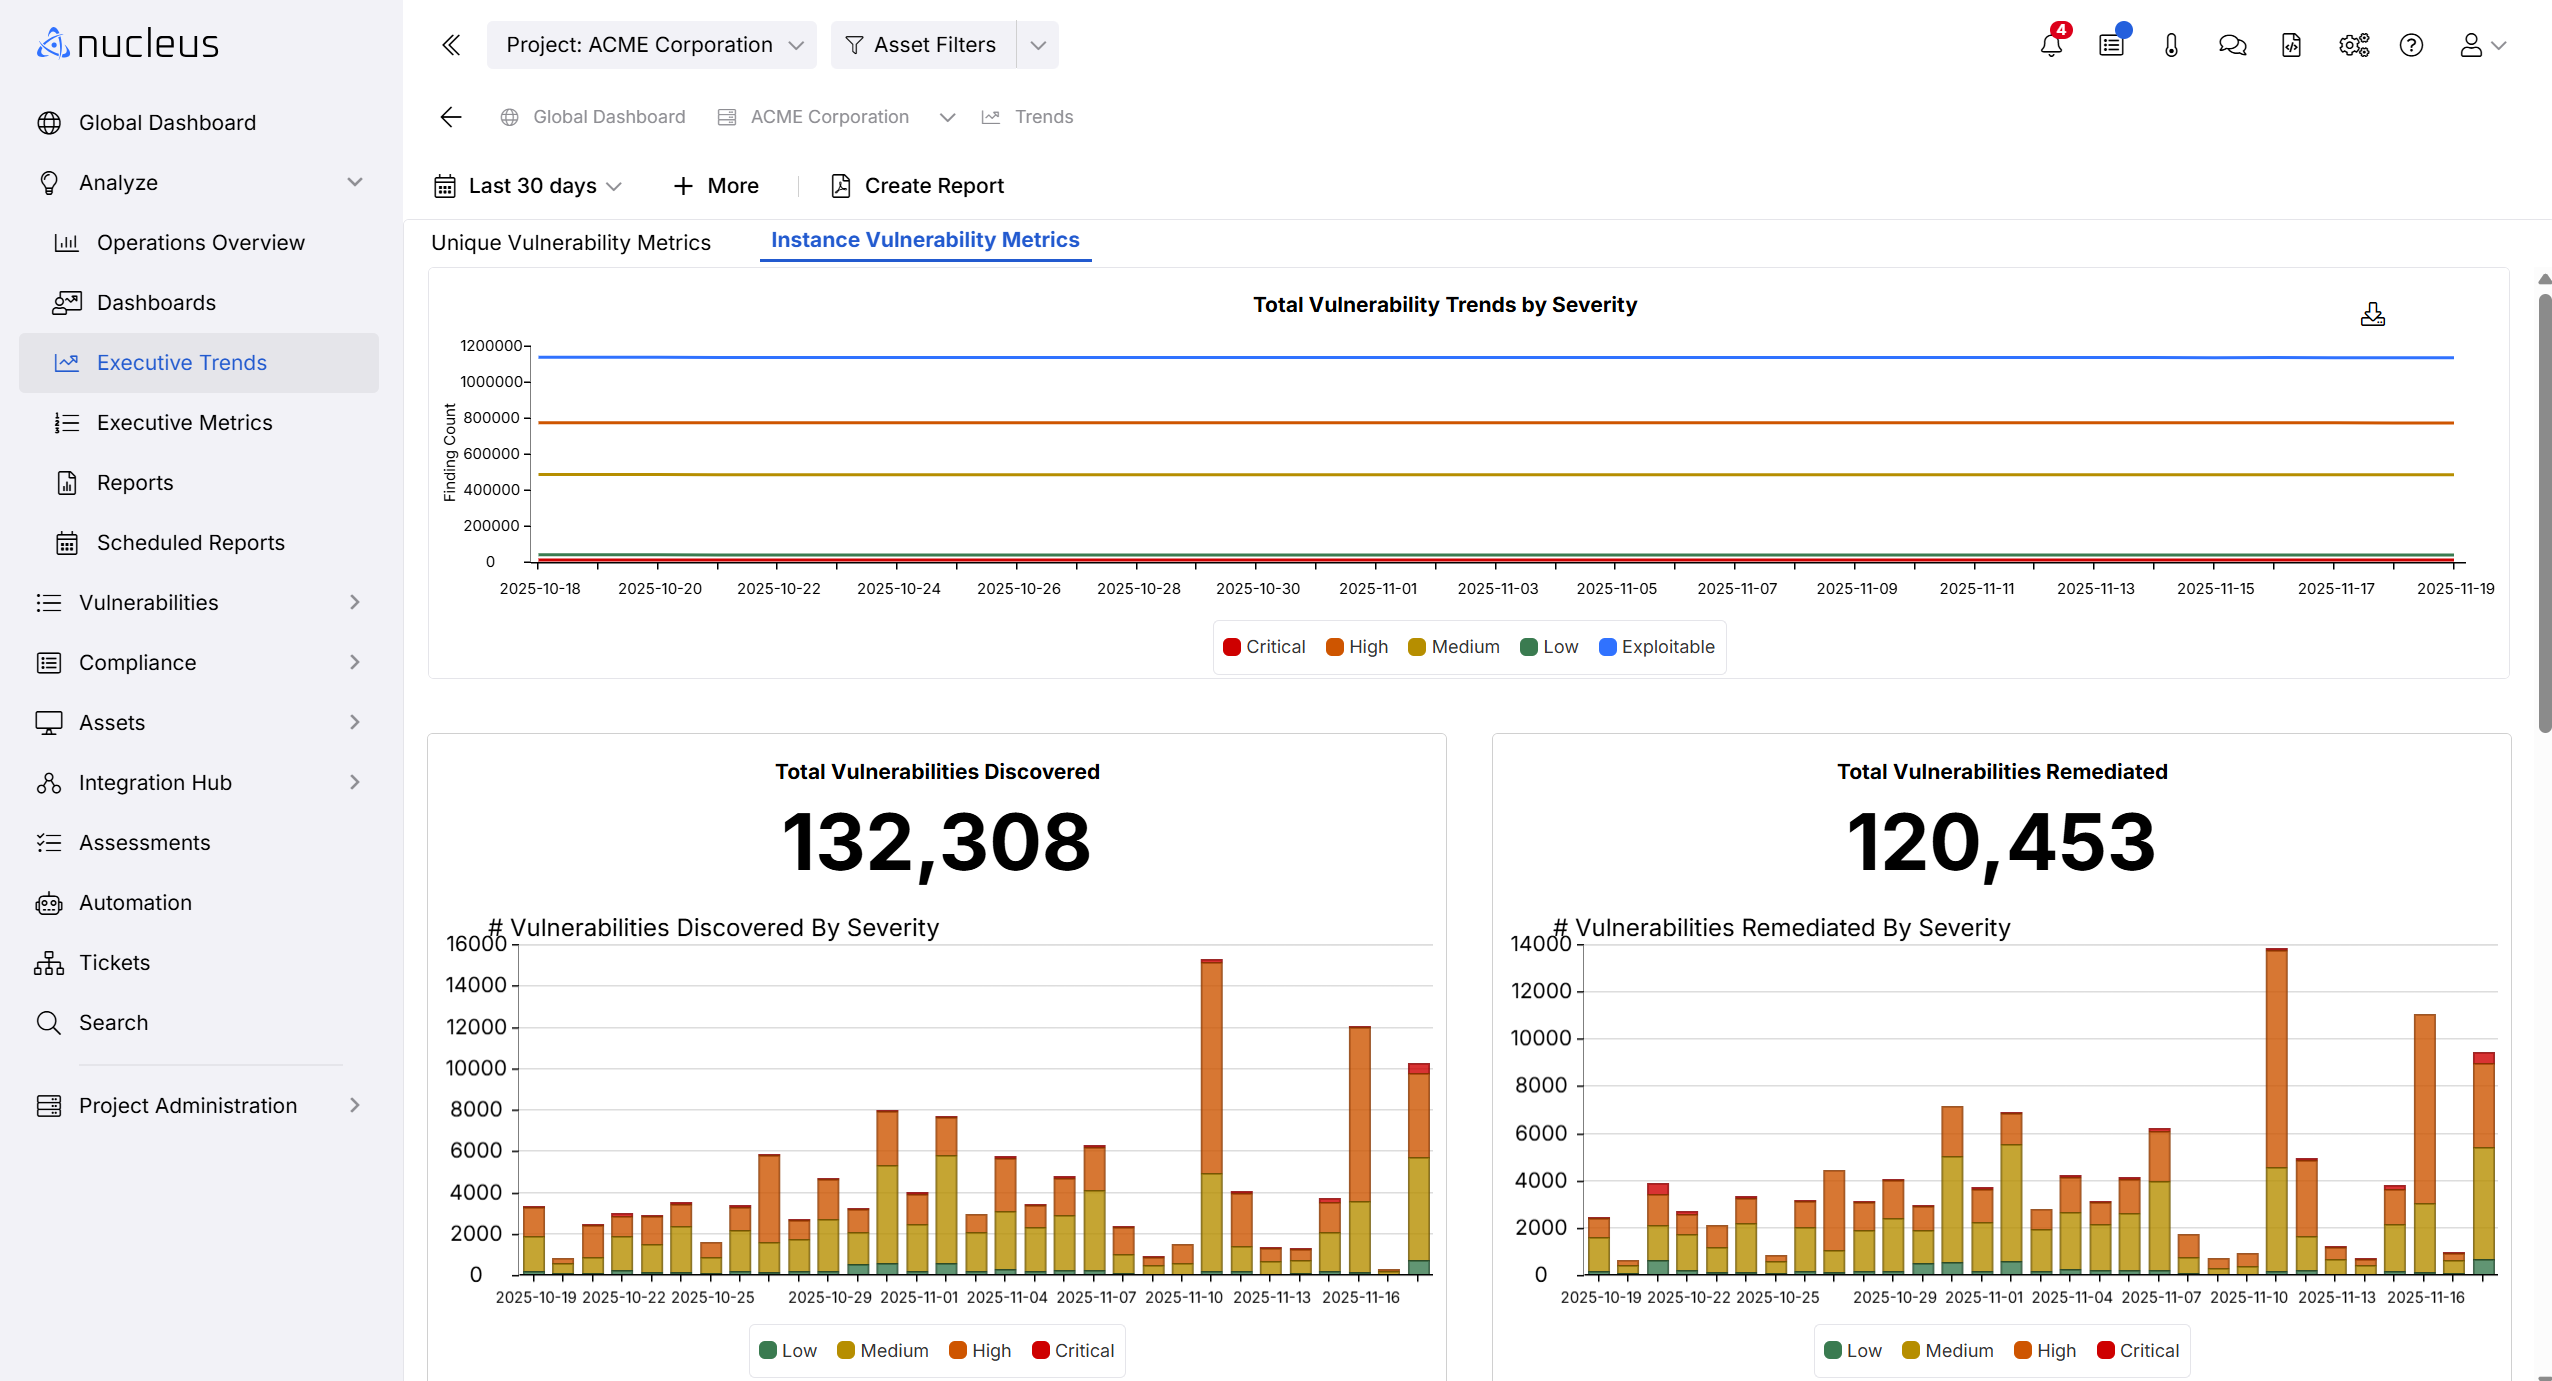Open Executive Metrics in the sidebar
This screenshot has width=2552, height=1381.
click(185, 422)
